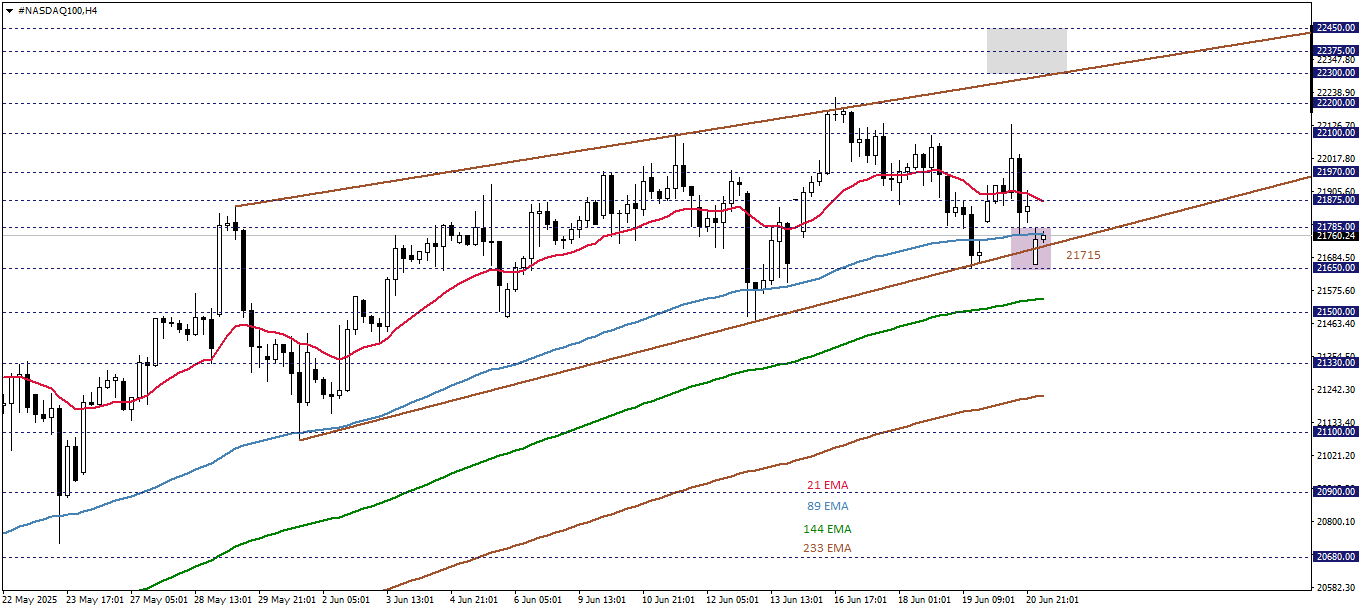This screenshot has width=1362, height=611.
Task: Select the 233 EMA legend label
Action: pos(827,548)
